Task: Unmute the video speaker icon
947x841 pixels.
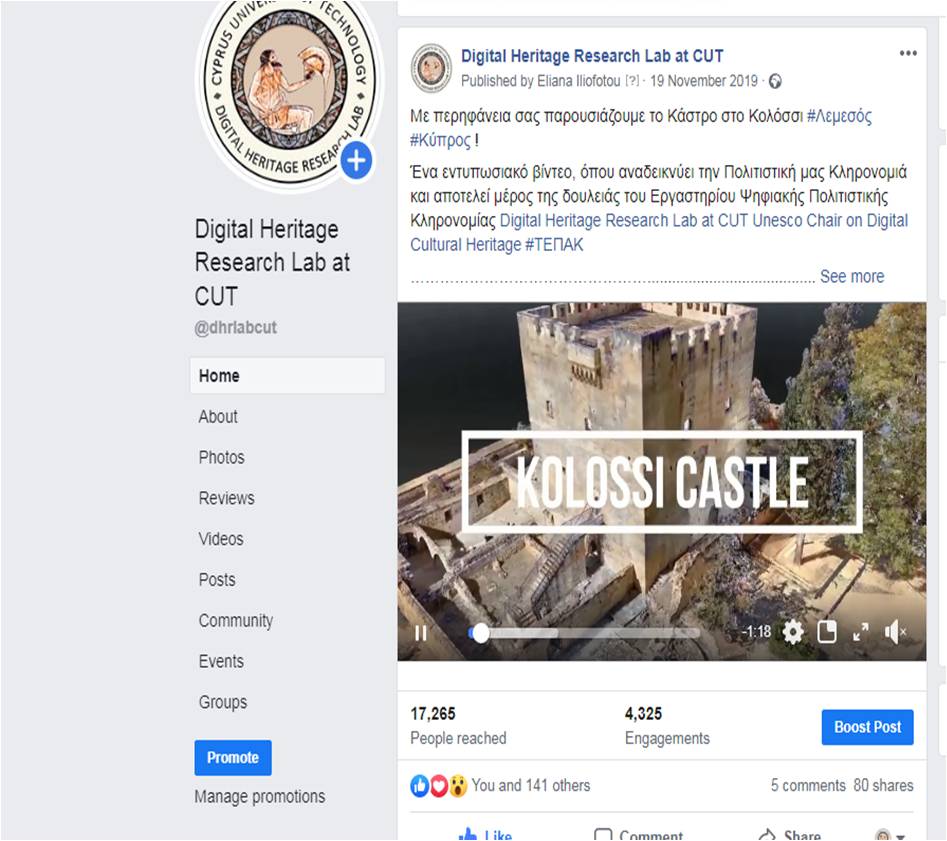Action: pos(895,633)
